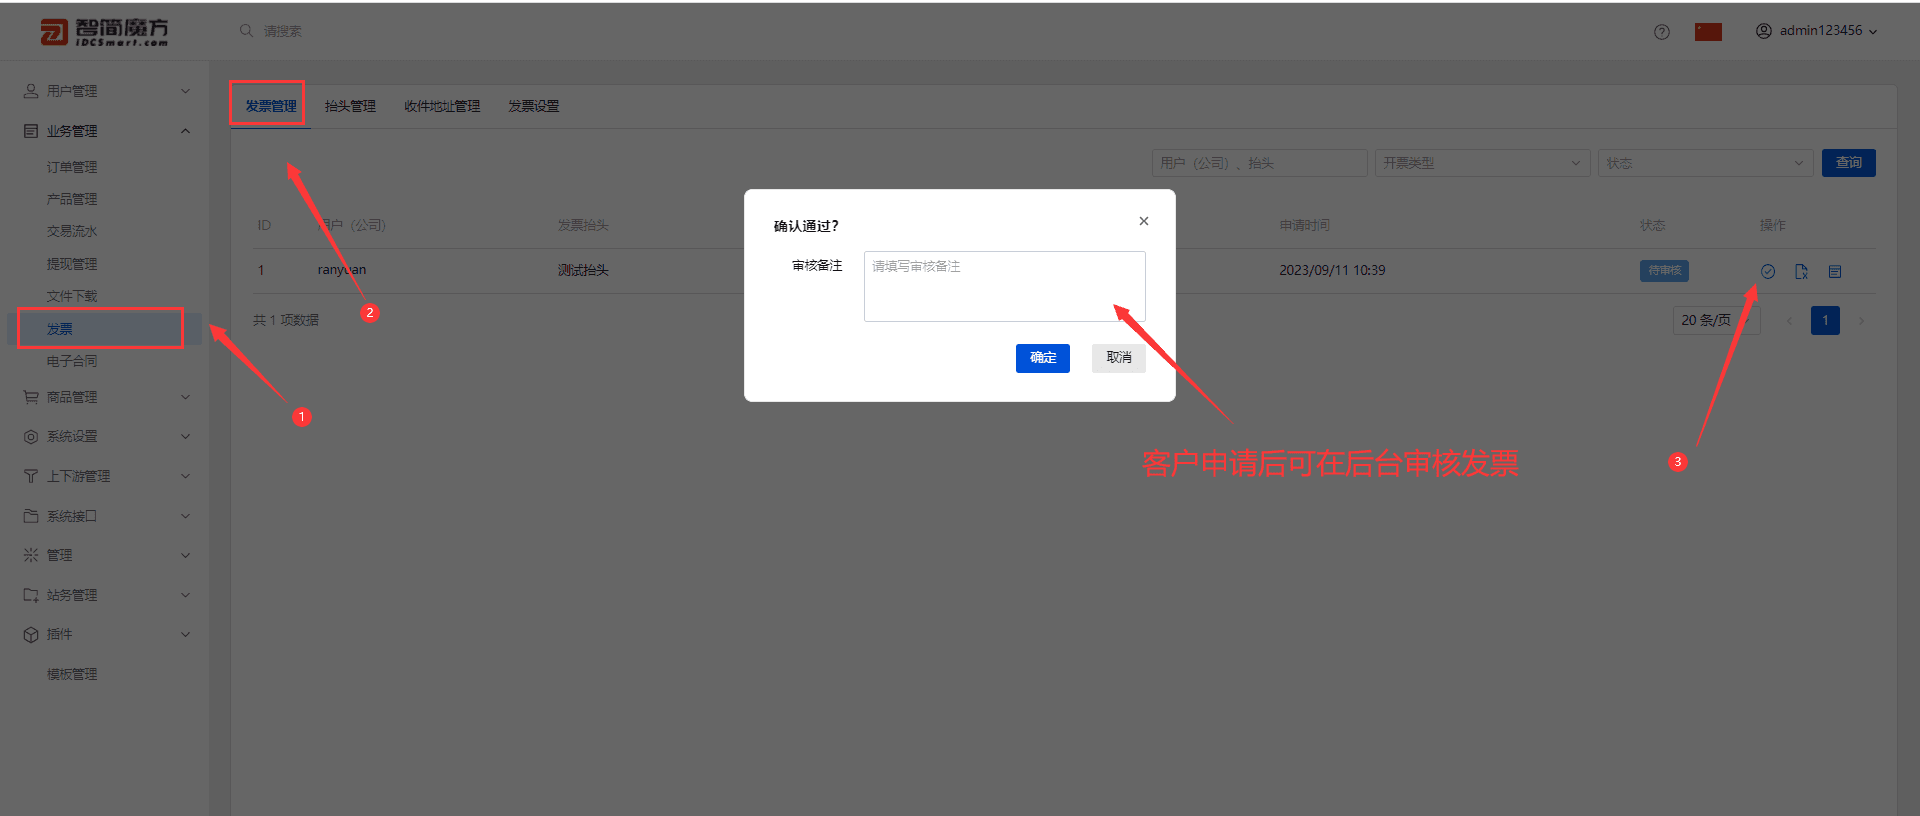Viewport: 1920px width, 816px height.
Task: Open 模板管理 in the sidebar
Action: [x=72, y=674]
